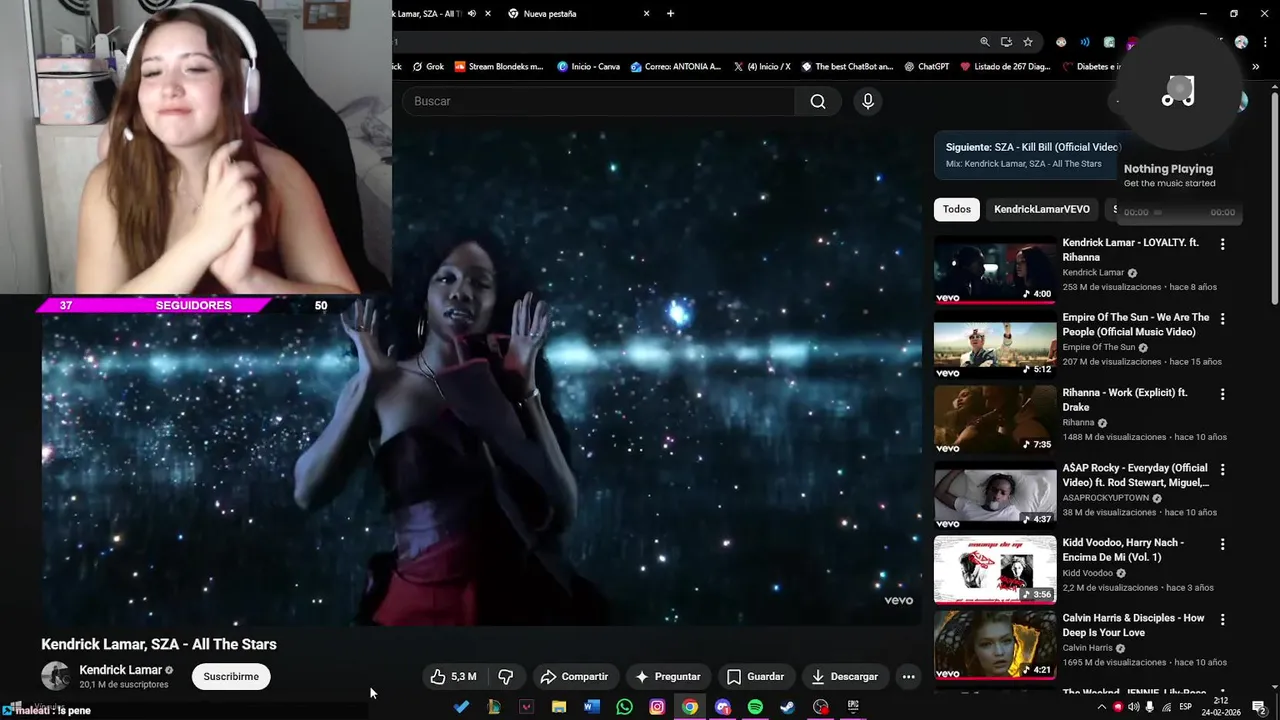The height and width of the screenshot is (720, 1280).
Task: Open options menu for Kidd Voodoo video
Action: tap(1222, 544)
